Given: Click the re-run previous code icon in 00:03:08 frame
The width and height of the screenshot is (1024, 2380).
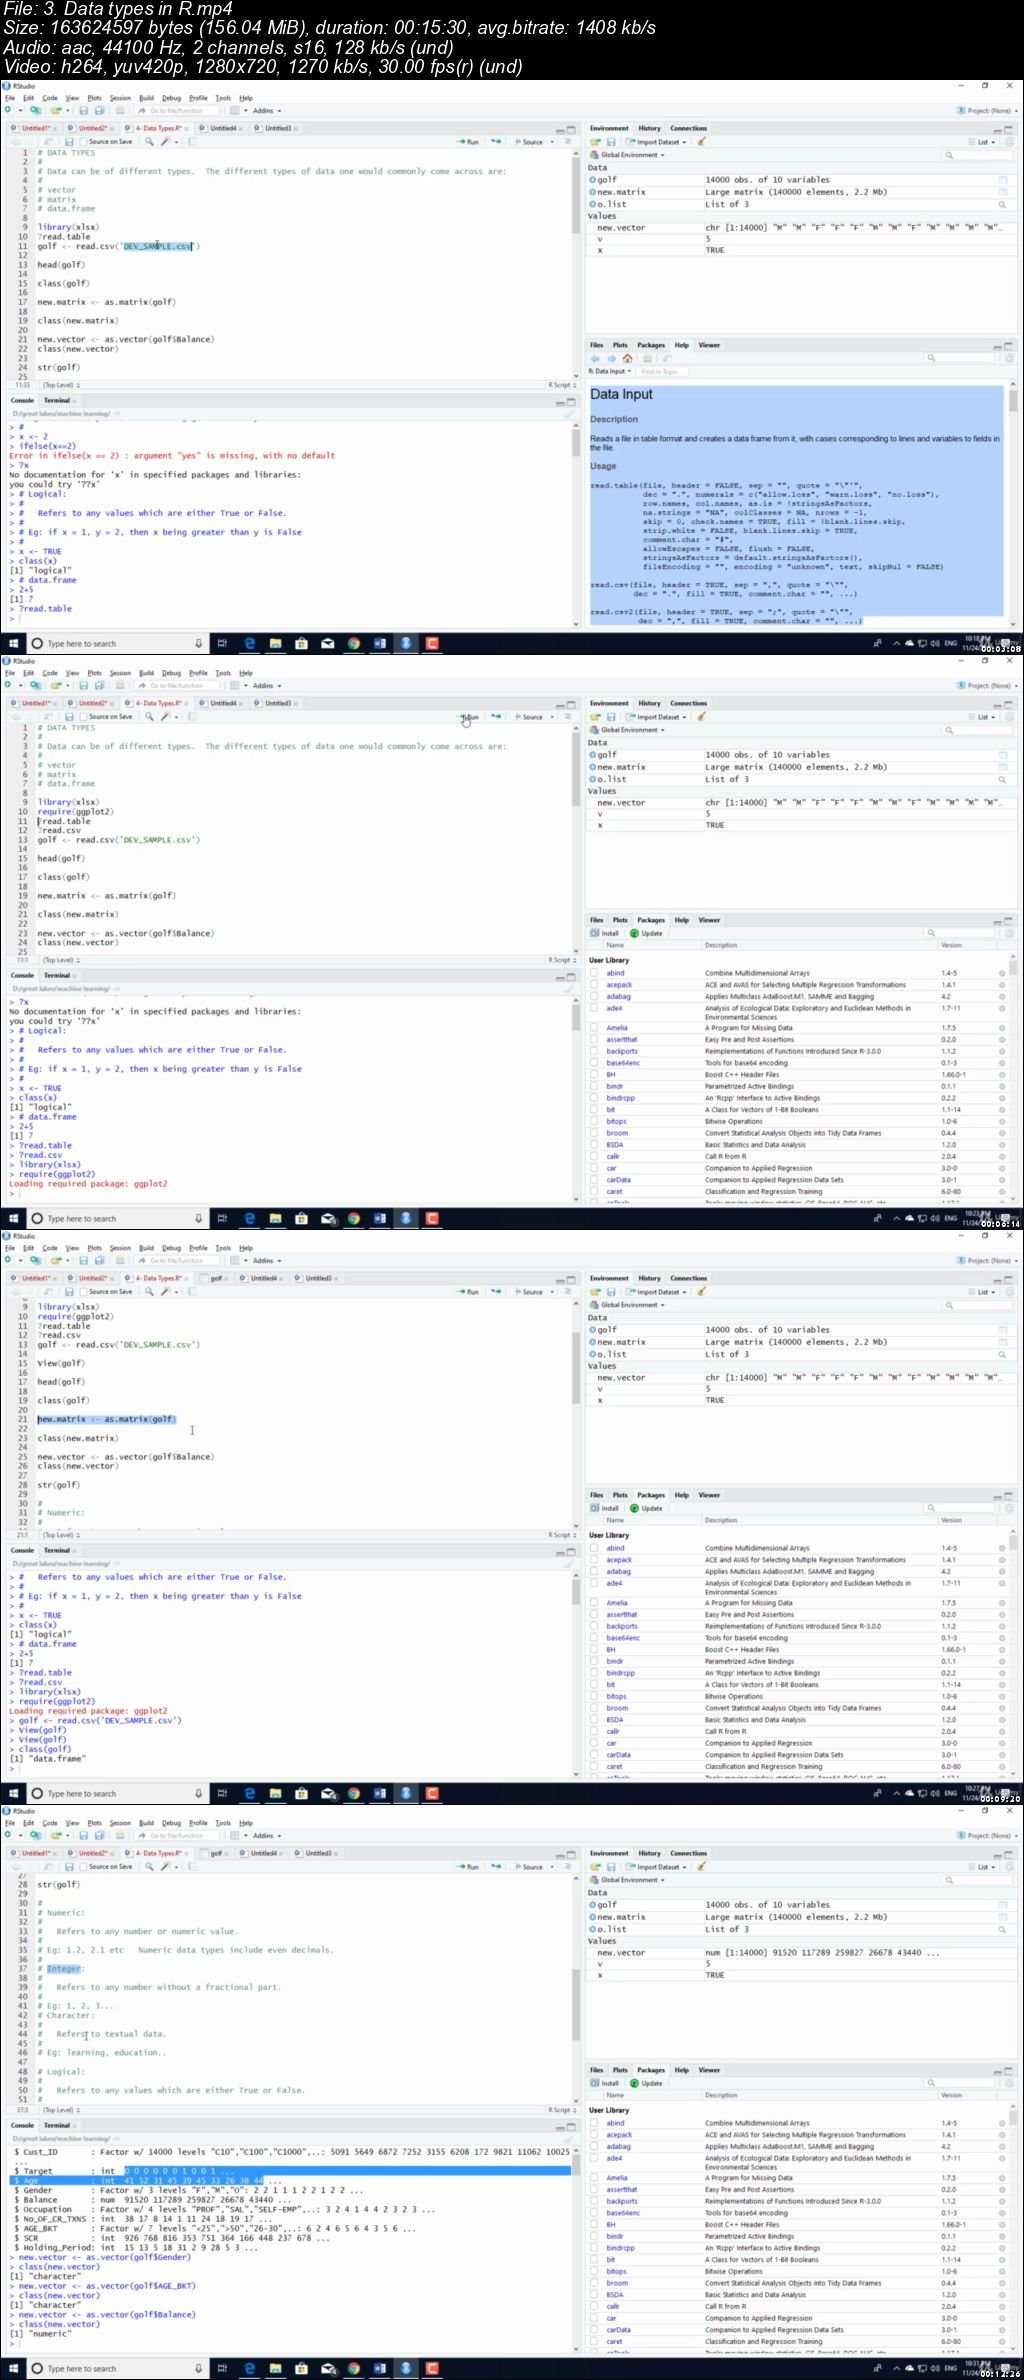Looking at the screenshot, I should [495, 142].
